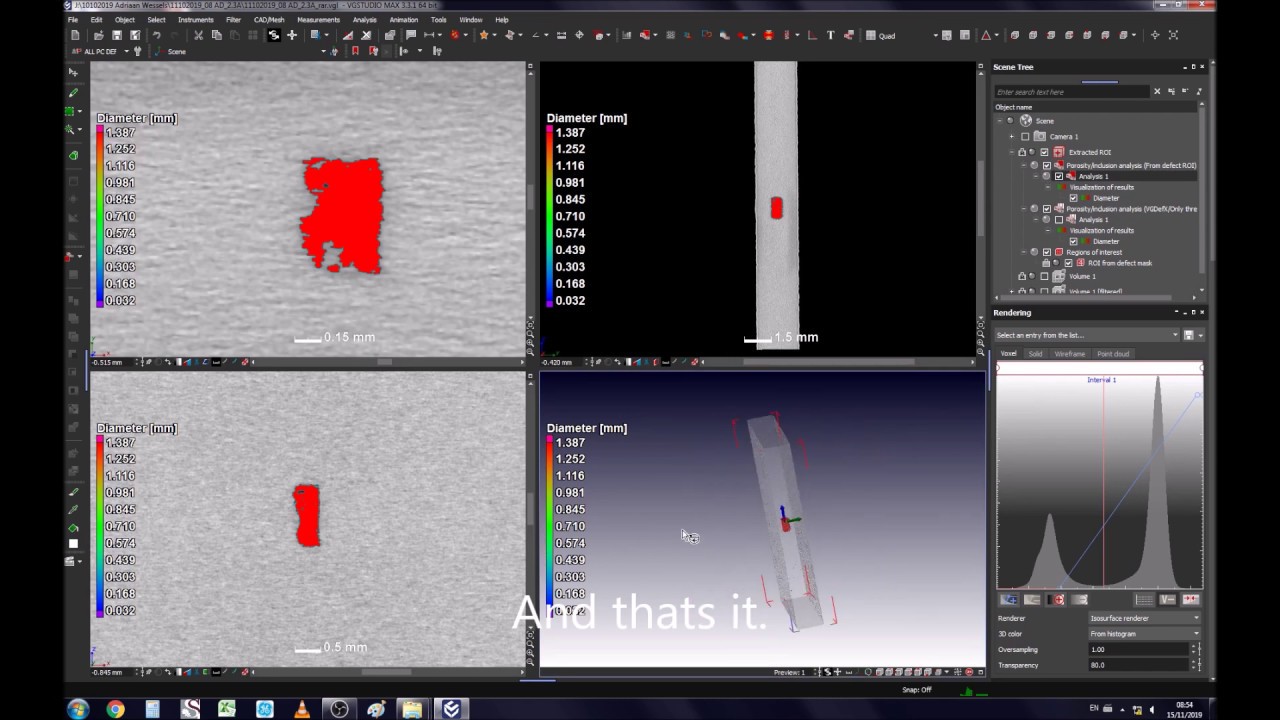This screenshot has width=1280, height=720.
Task: Click the VGSTUDIO MAX taskbar icon
Action: (451, 709)
